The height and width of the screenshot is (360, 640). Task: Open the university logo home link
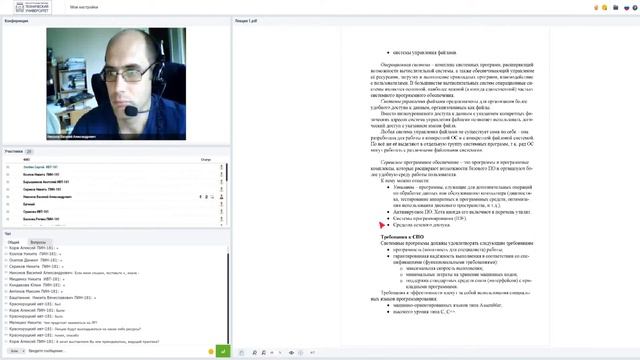33,7
